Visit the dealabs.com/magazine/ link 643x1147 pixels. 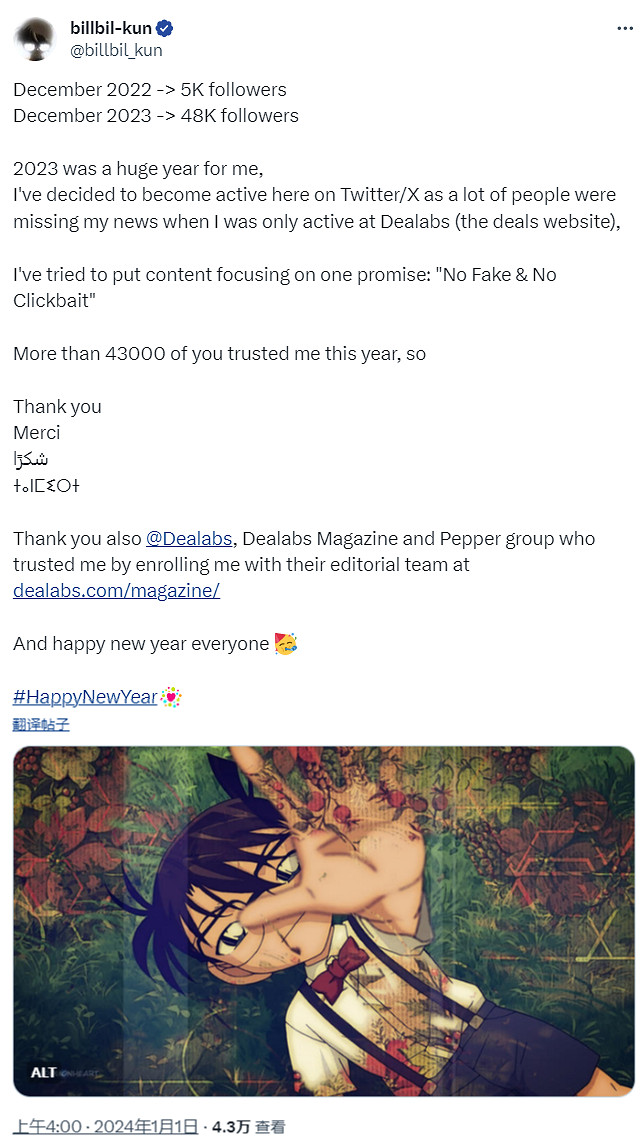point(116,590)
